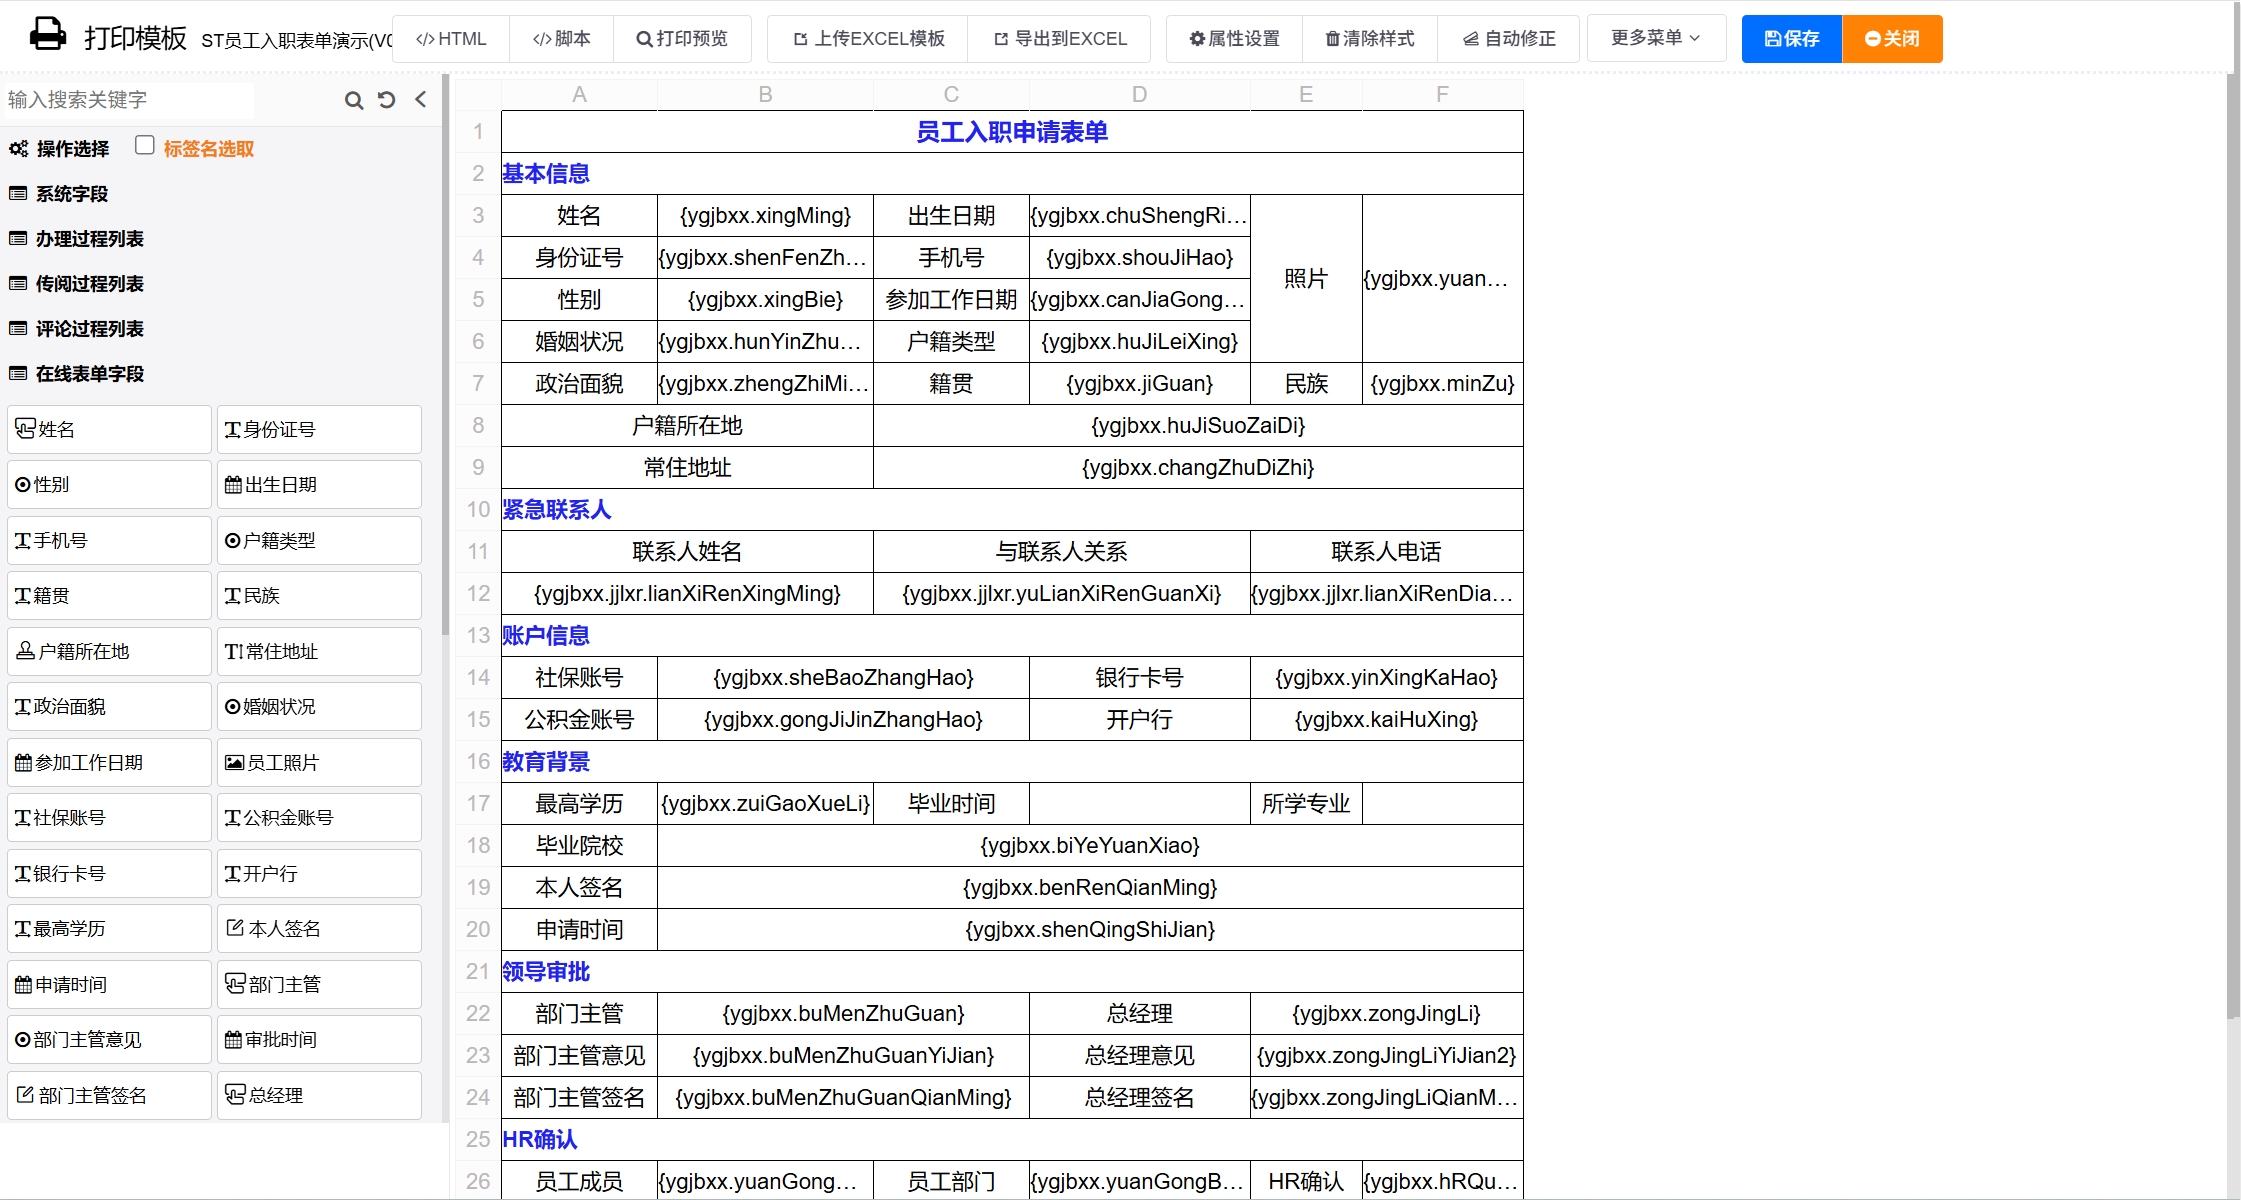The width and height of the screenshot is (2241, 1200).
Task: Click the search magnifier icon in sidebar
Action: (353, 100)
